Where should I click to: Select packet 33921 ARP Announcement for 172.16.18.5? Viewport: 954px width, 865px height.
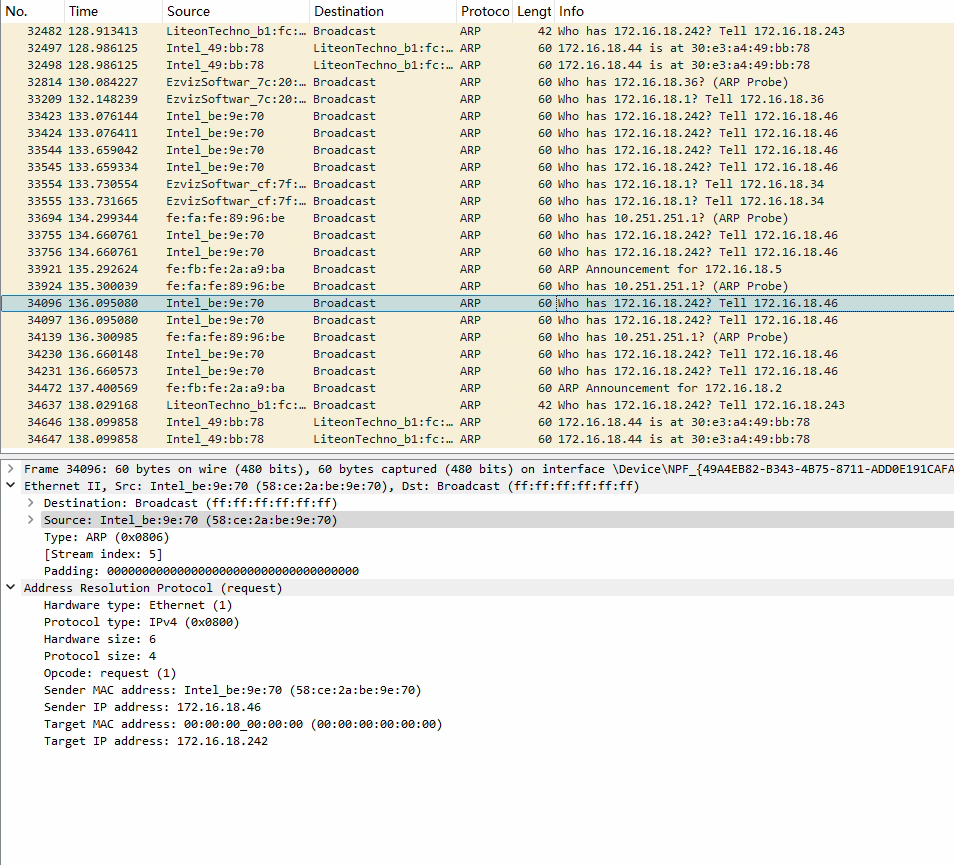click(477, 269)
